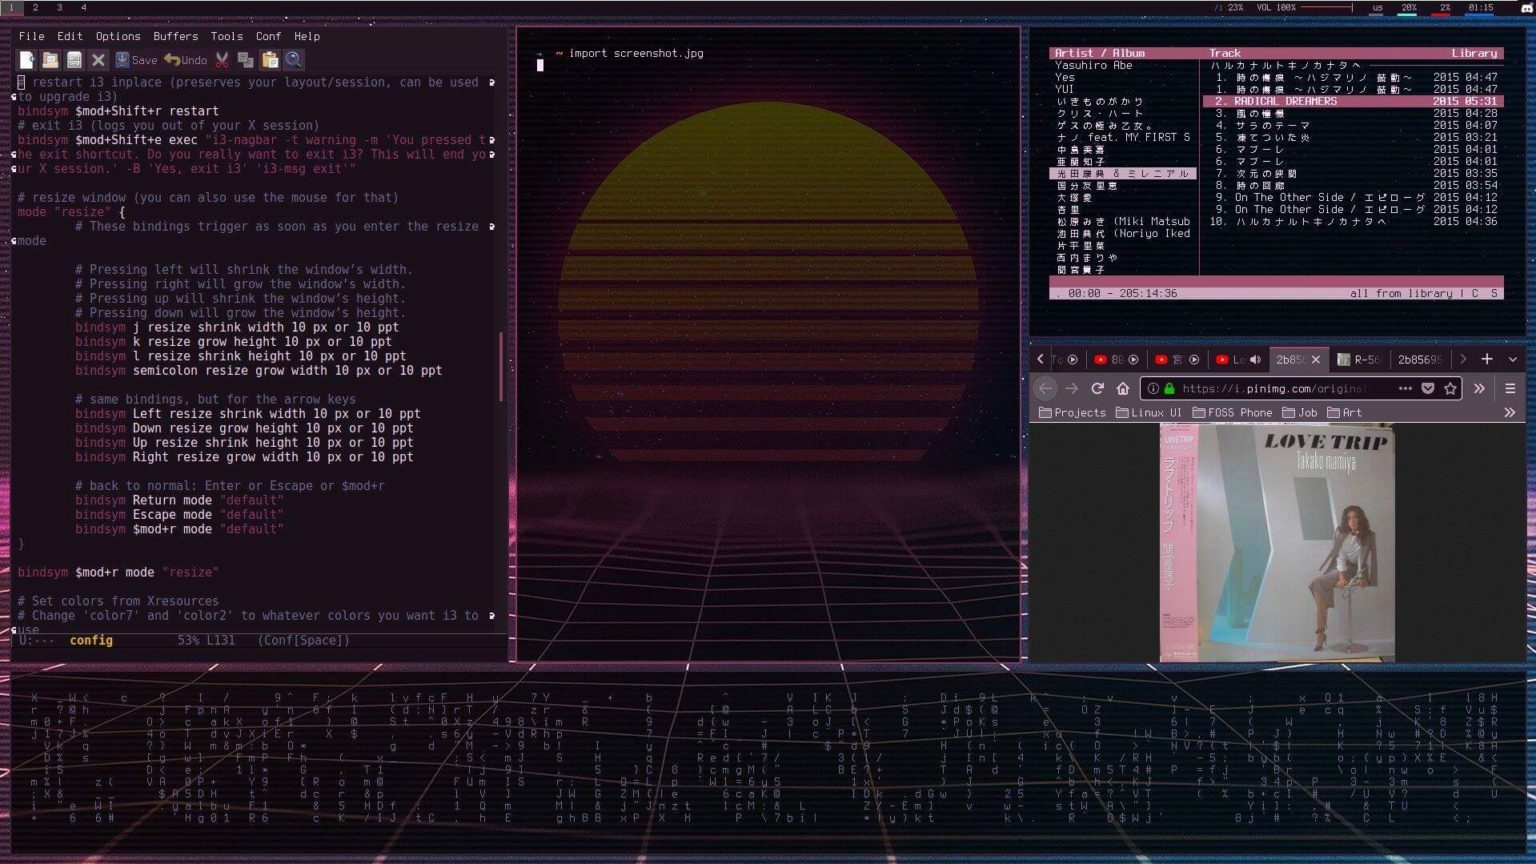Open the Projects bookmark folder
Image resolution: width=1536 pixels, height=864 pixels.
(1072, 412)
